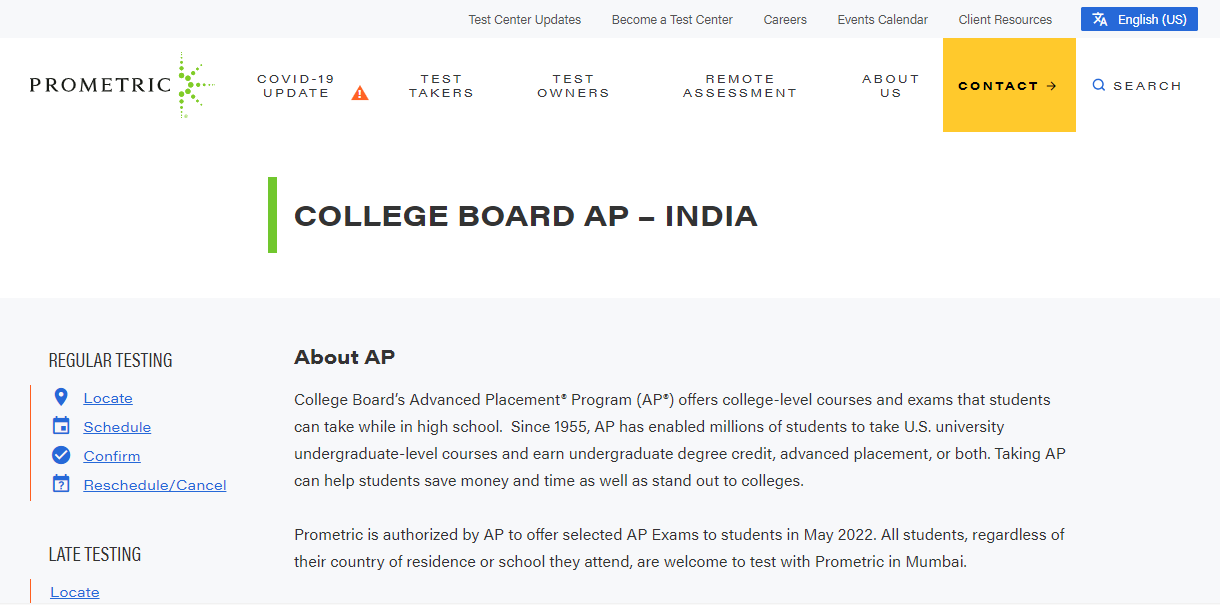Go to Become a Test Center
1220x605 pixels.
click(x=672, y=20)
